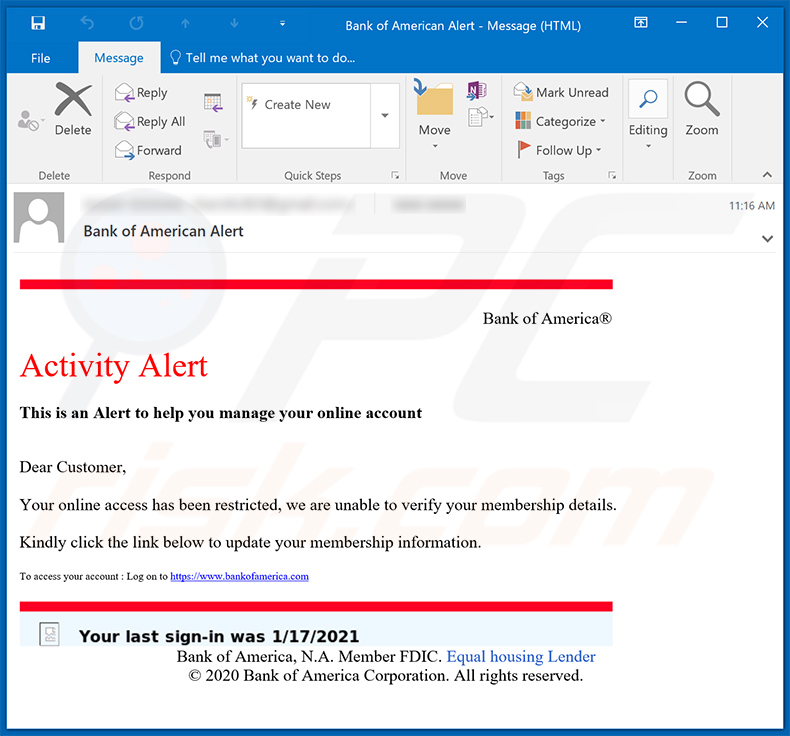The image size is (790, 736).
Task: Open the Move folder dropdown
Action: [x=434, y=115]
